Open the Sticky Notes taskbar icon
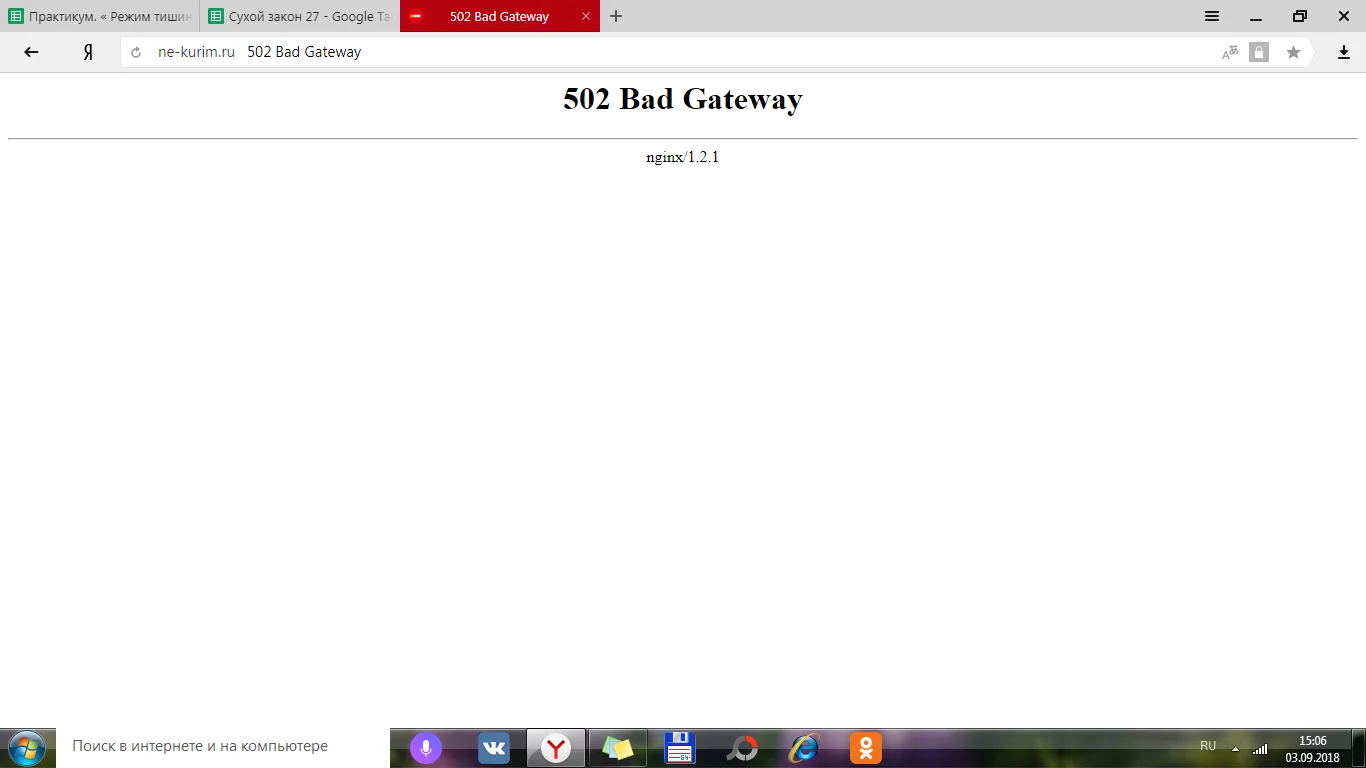The width and height of the screenshot is (1366, 768). 618,748
